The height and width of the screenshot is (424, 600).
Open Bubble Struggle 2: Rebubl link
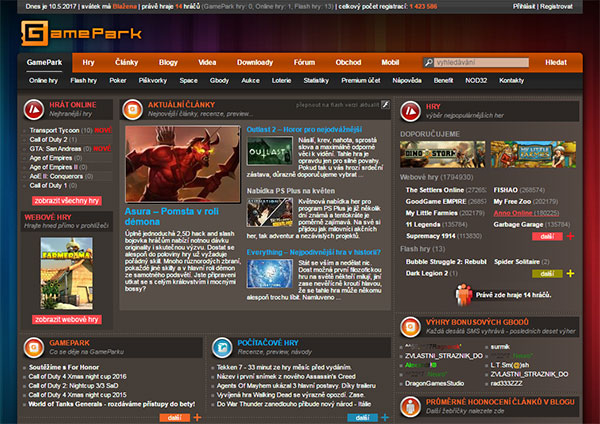tap(446, 262)
